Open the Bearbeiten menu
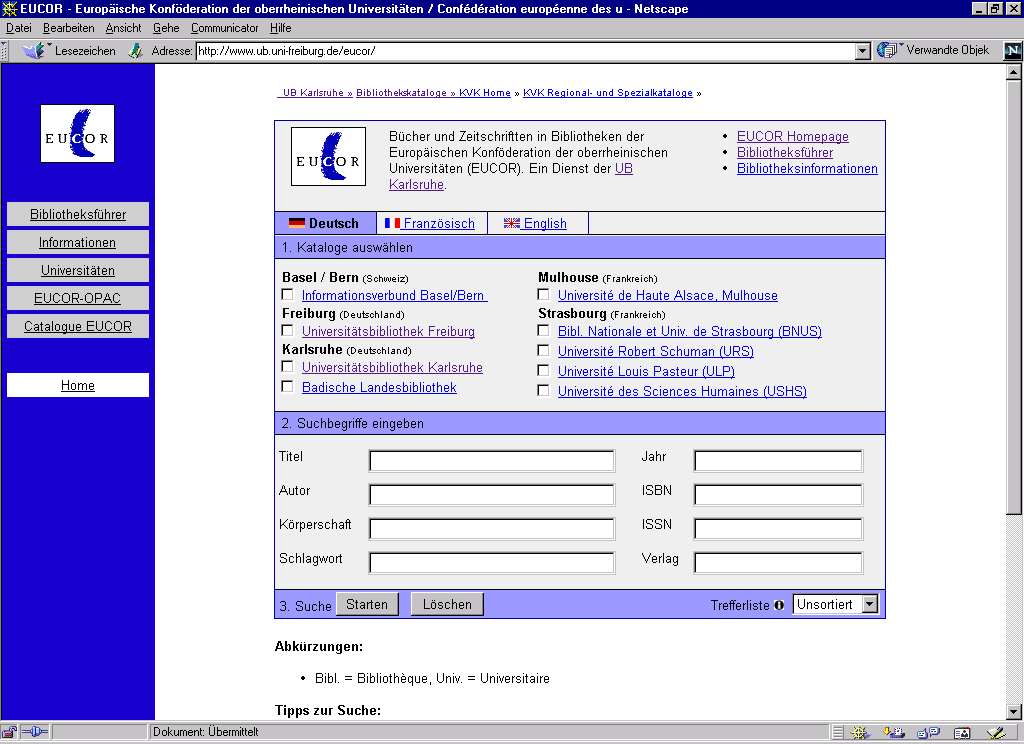The image size is (1024, 744). click(x=69, y=28)
